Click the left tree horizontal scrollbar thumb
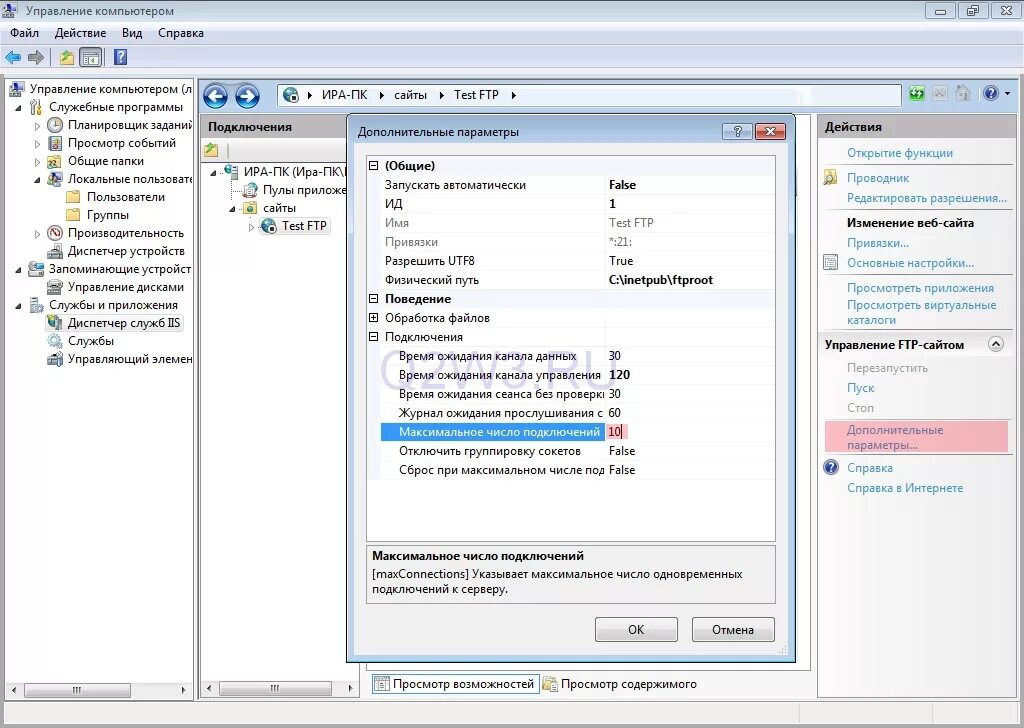 coord(77,689)
